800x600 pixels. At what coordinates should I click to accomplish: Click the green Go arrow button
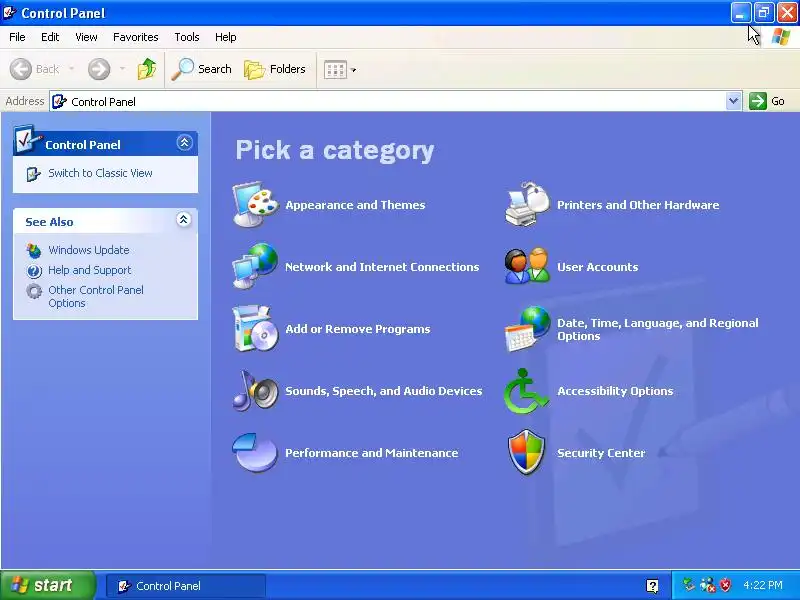[x=758, y=101]
